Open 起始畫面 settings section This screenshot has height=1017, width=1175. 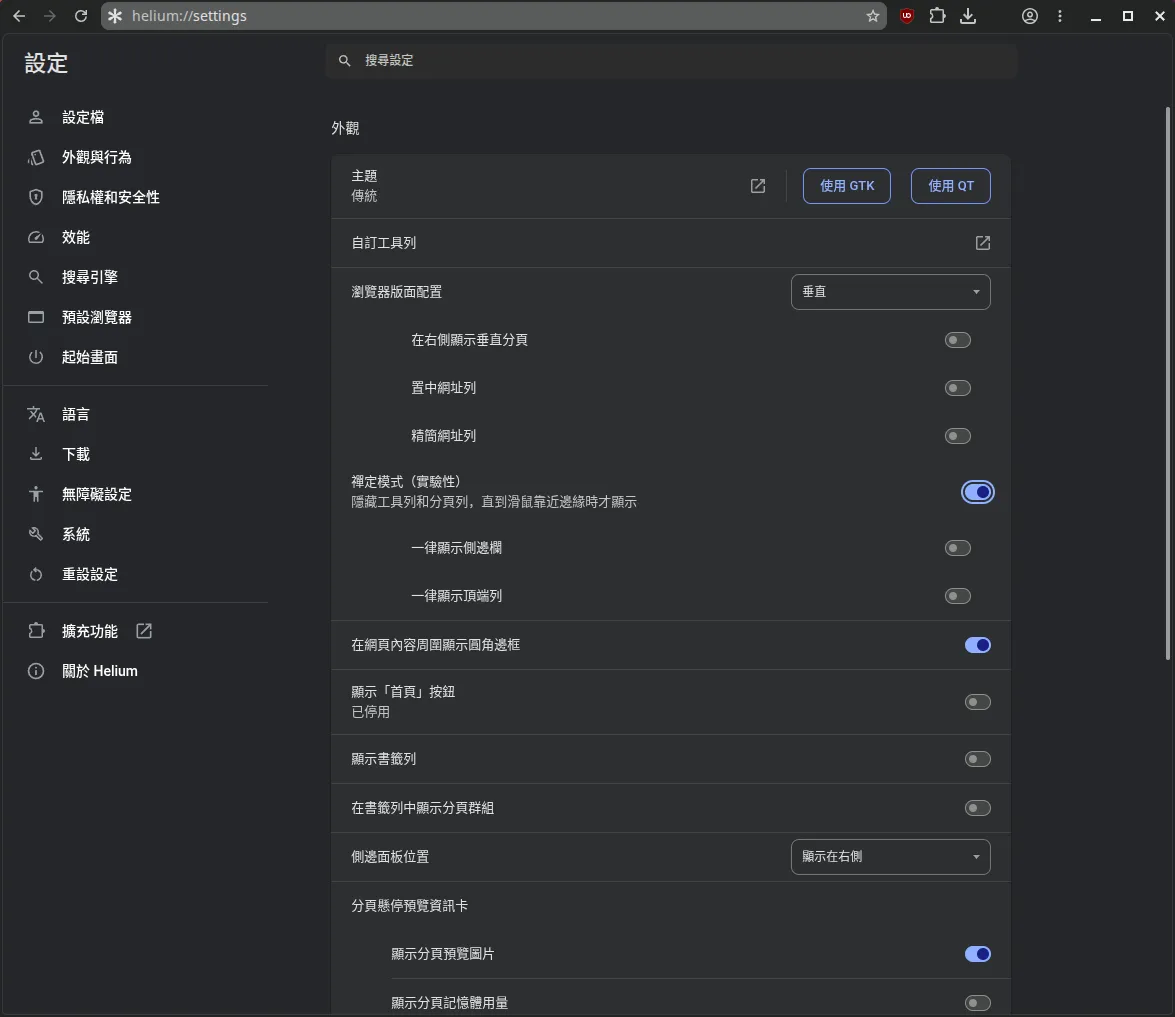[x=89, y=357]
